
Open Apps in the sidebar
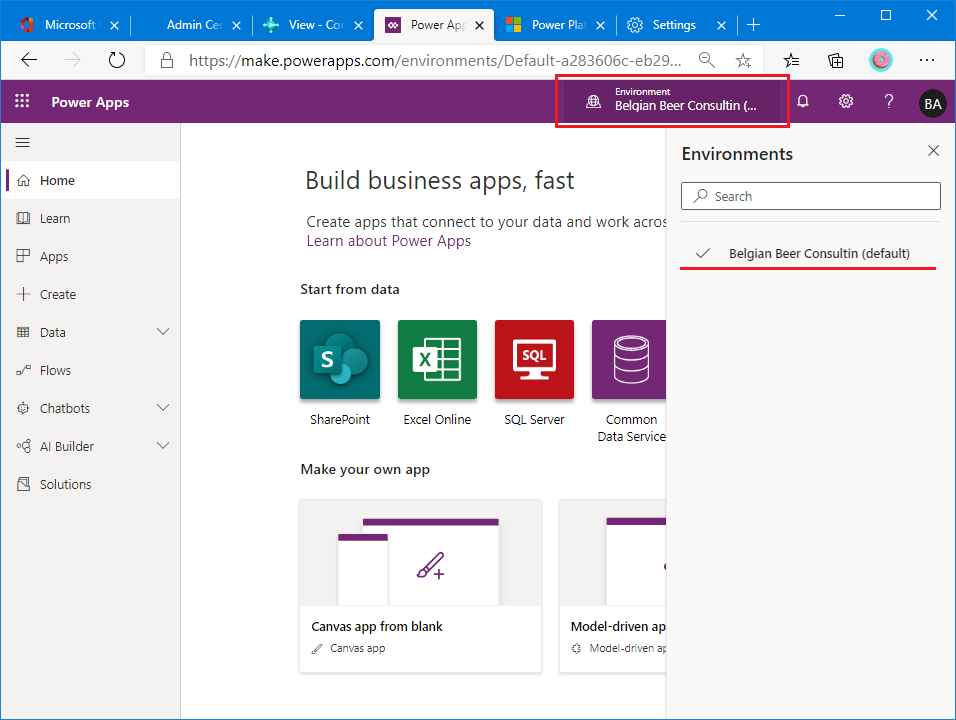[x=91, y=256]
